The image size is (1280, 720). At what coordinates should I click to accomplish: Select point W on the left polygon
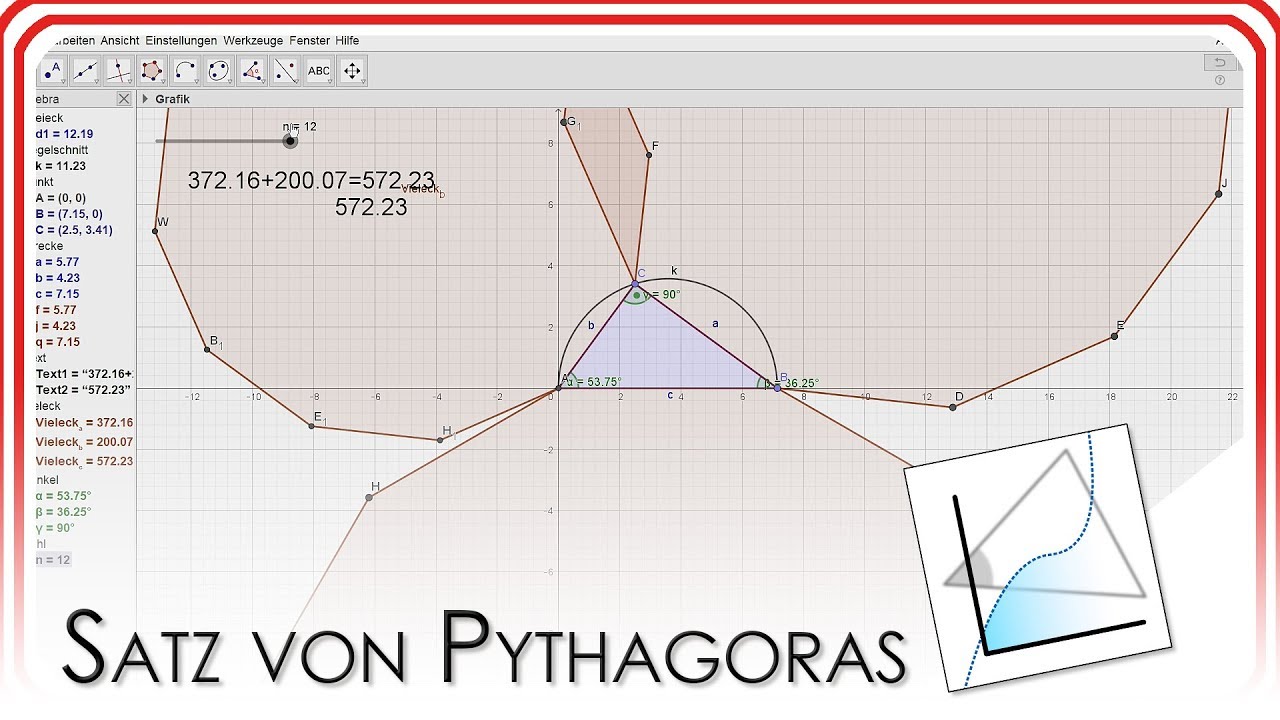point(155,231)
